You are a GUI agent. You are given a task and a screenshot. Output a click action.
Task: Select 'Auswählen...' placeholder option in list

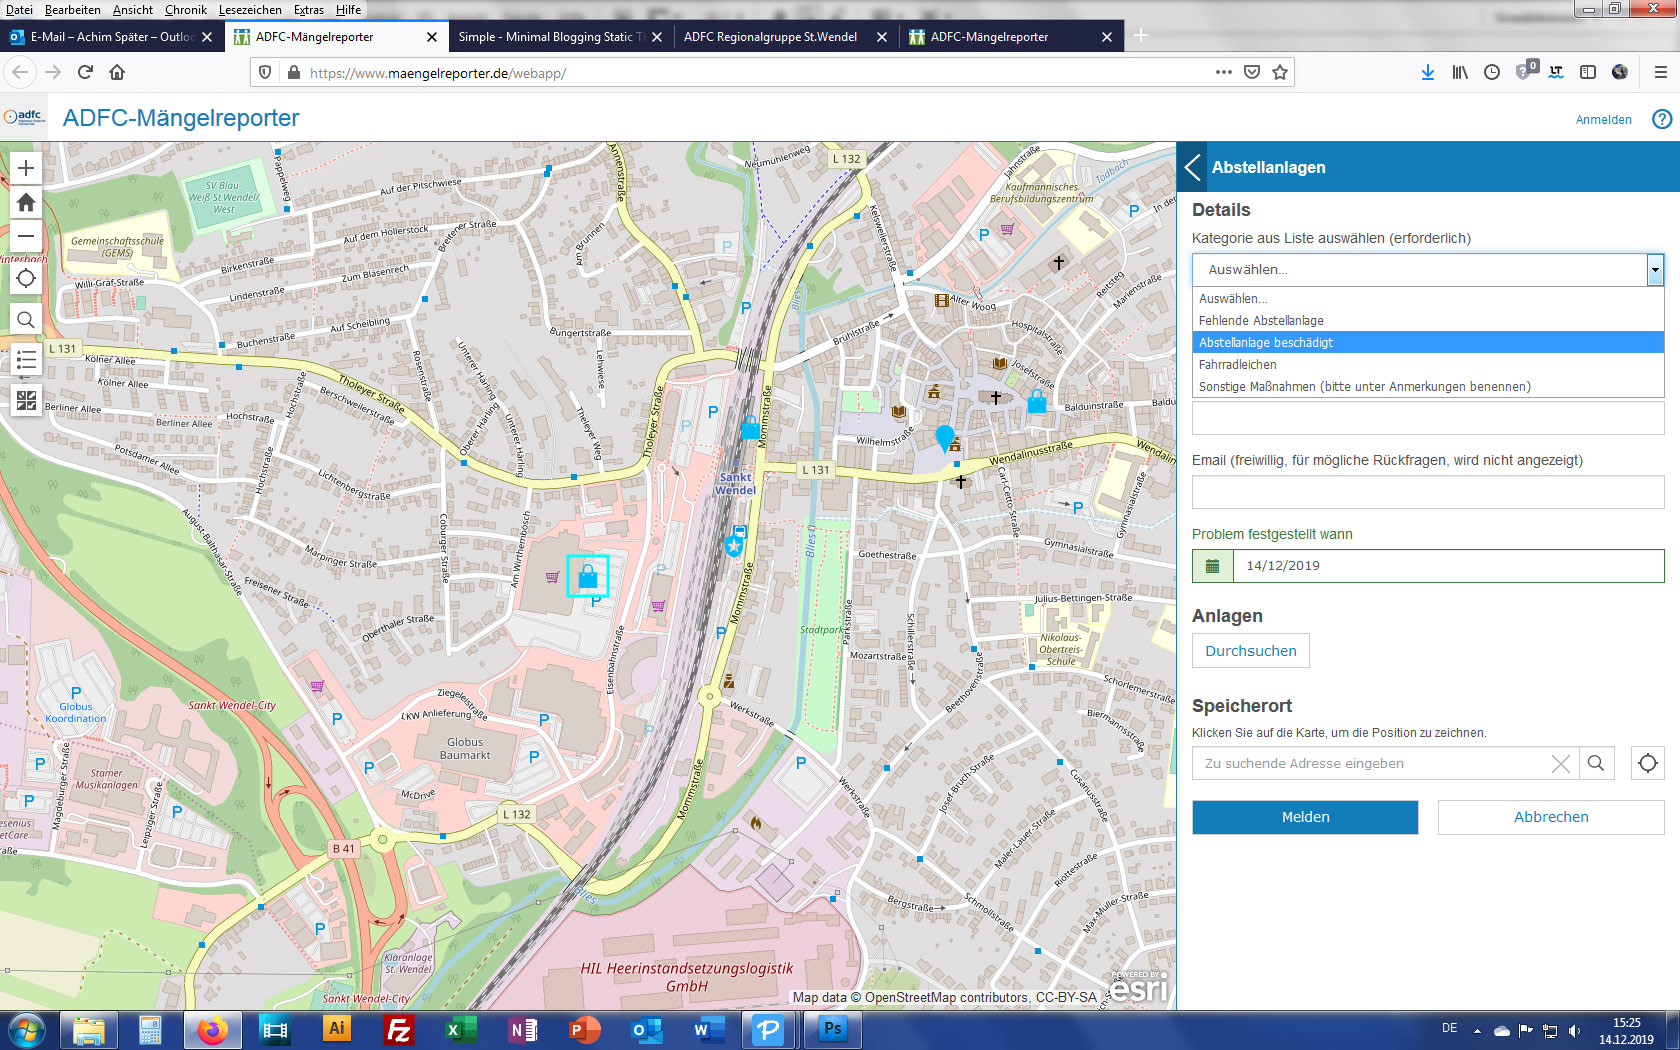click(1428, 299)
